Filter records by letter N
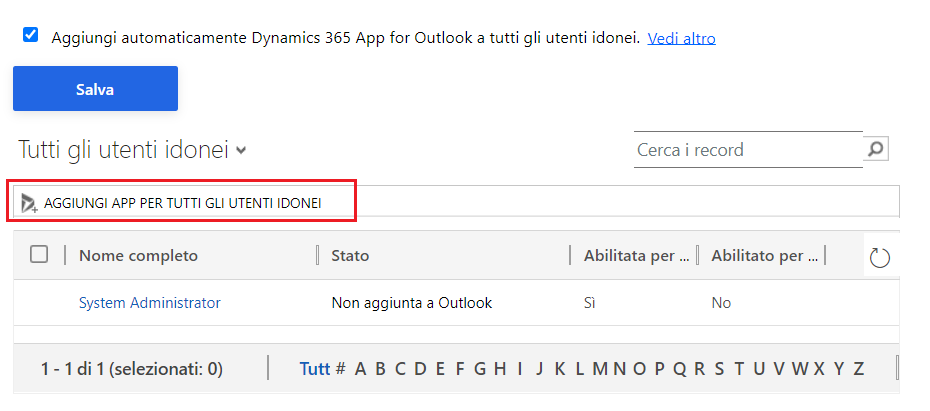The height and width of the screenshot is (411, 930). [619, 369]
